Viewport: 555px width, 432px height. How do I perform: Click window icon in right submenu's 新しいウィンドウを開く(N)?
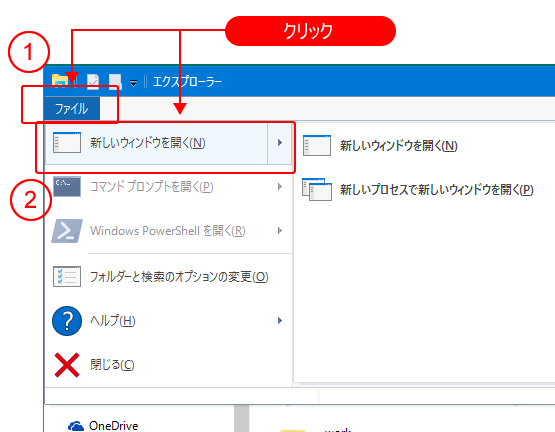(317, 146)
